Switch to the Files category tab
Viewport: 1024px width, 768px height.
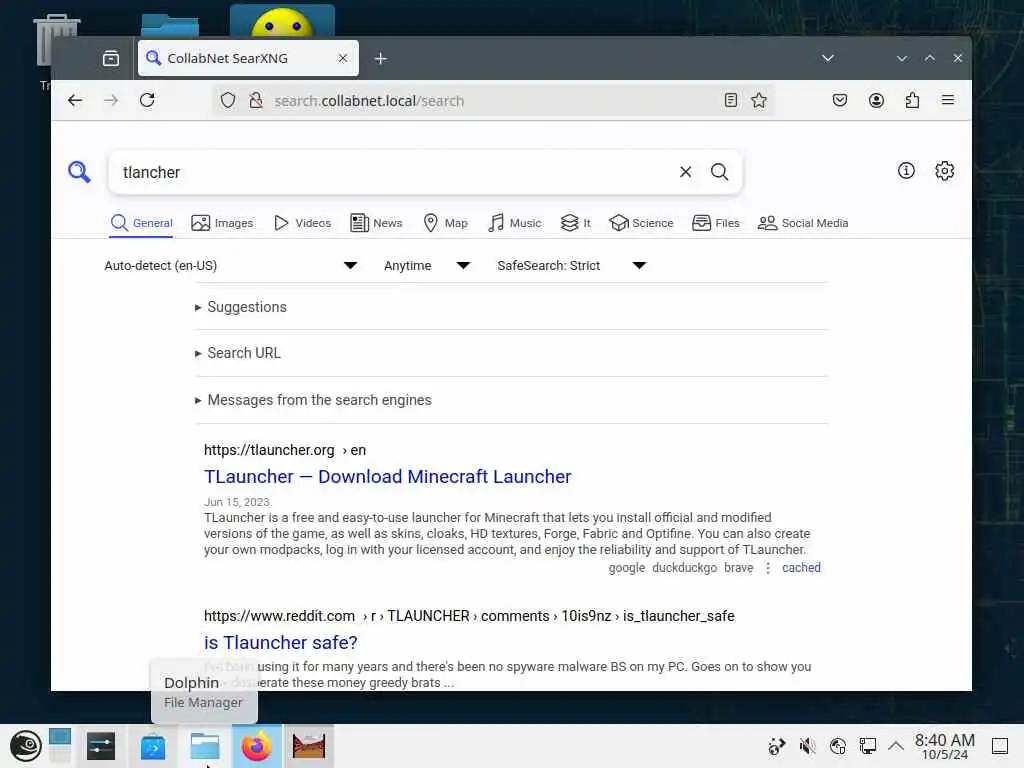point(716,223)
